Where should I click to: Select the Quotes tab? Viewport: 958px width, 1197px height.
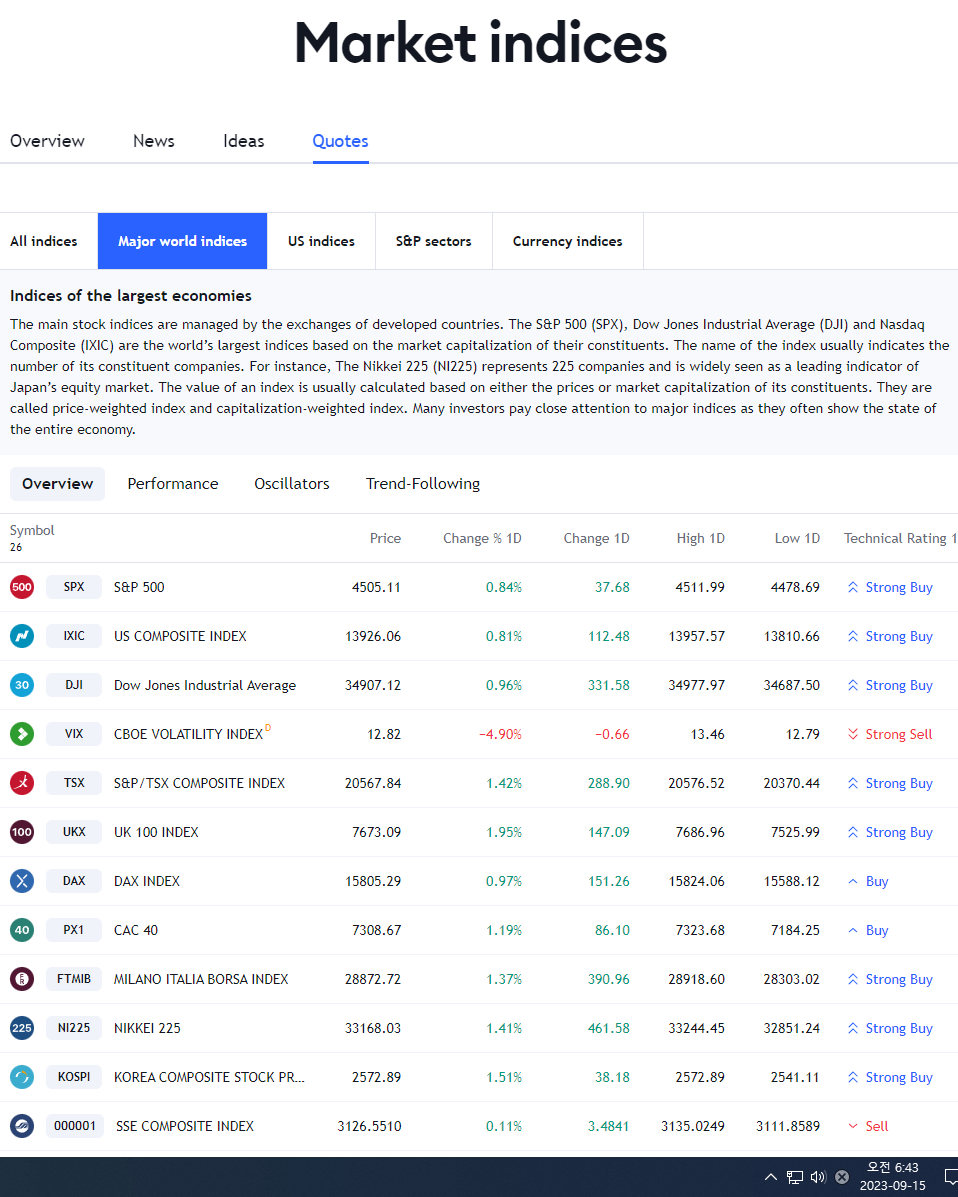tap(340, 140)
